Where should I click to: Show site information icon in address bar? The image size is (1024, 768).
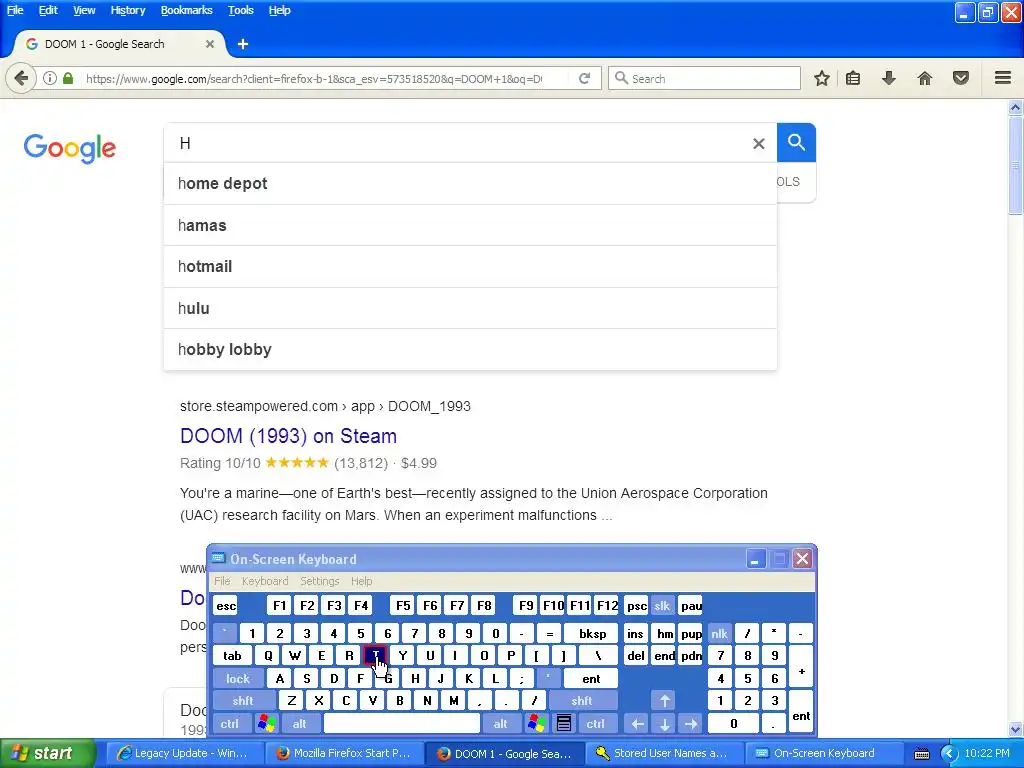(x=50, y=78)
